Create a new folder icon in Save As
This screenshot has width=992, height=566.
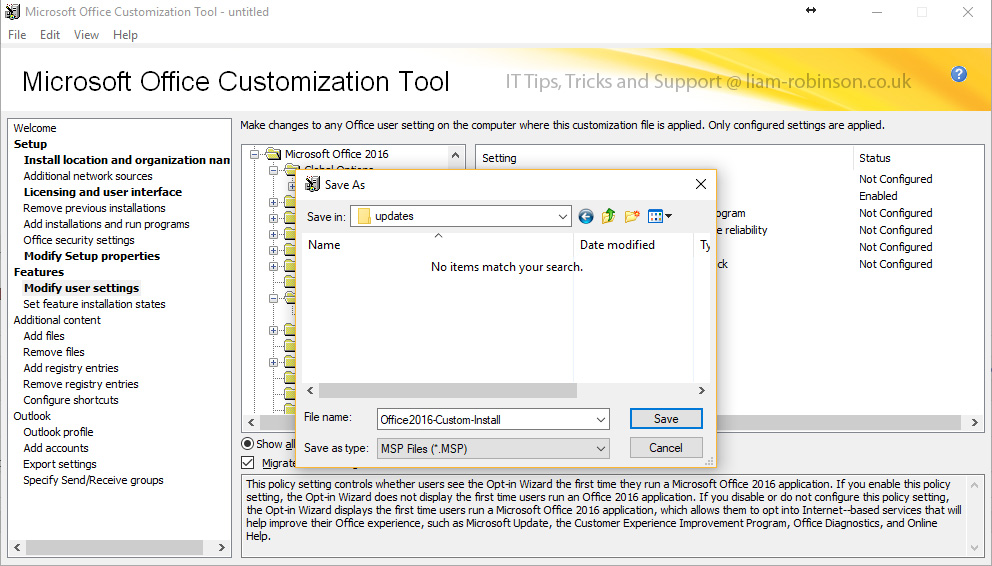coord(631,216)
